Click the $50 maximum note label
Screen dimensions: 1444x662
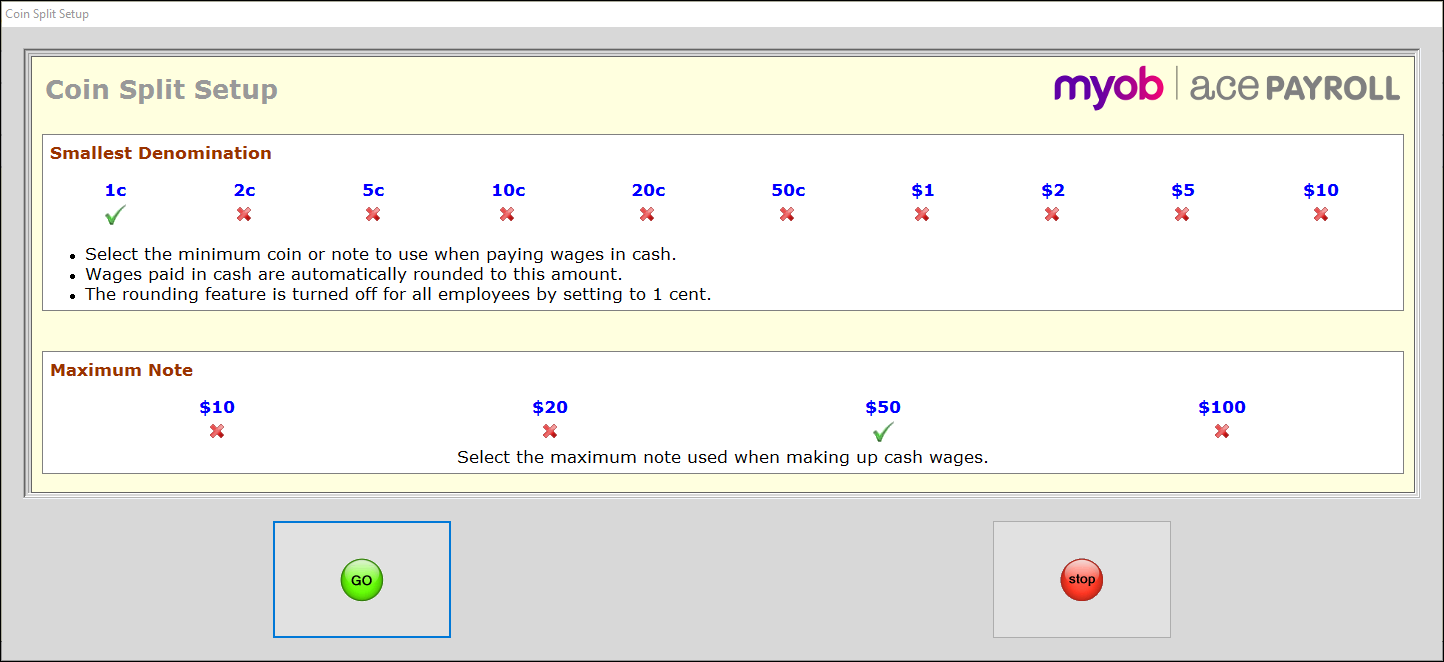tap(883, 407)
